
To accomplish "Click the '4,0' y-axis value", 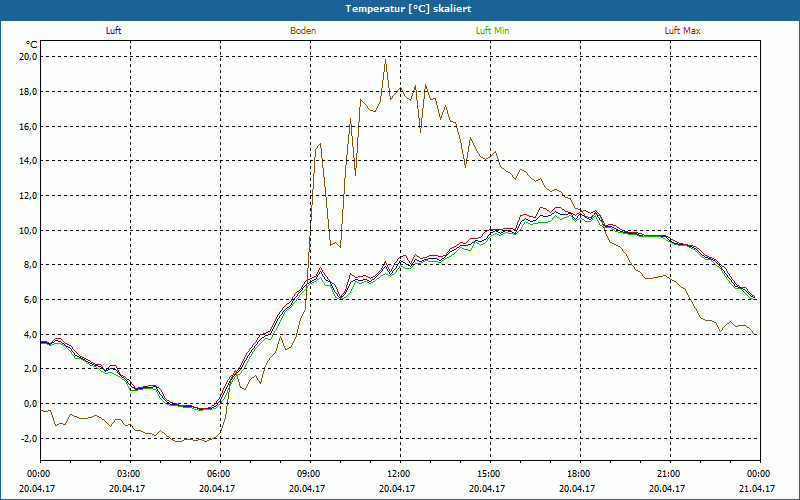I will tap(30, 334).
